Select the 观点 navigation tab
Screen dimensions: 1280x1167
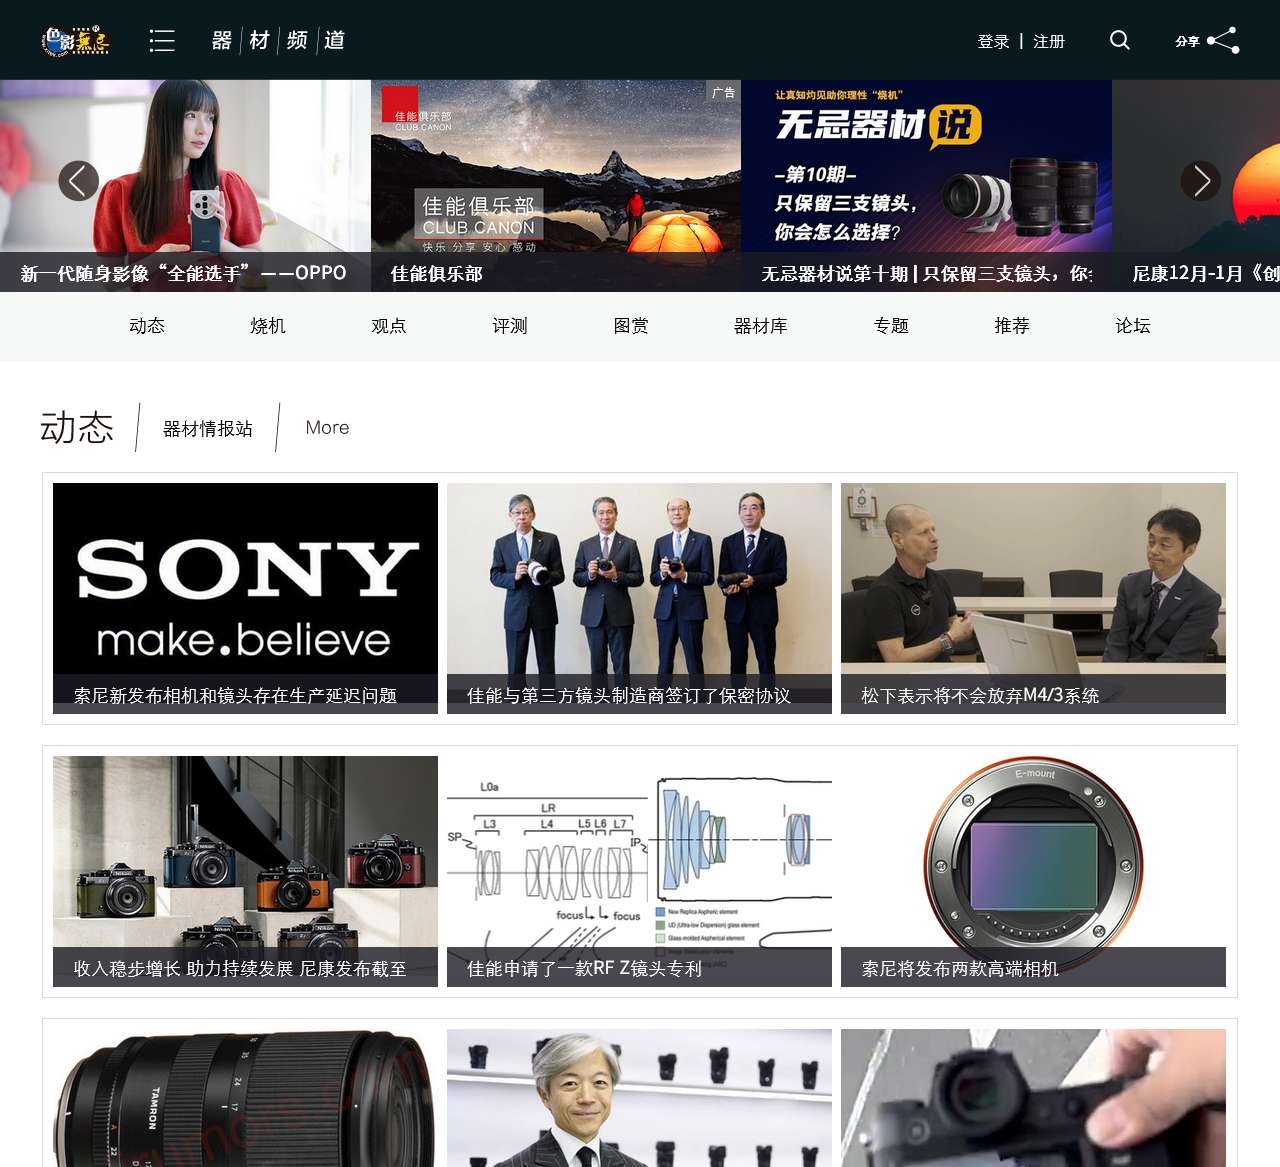coord(389,326)
